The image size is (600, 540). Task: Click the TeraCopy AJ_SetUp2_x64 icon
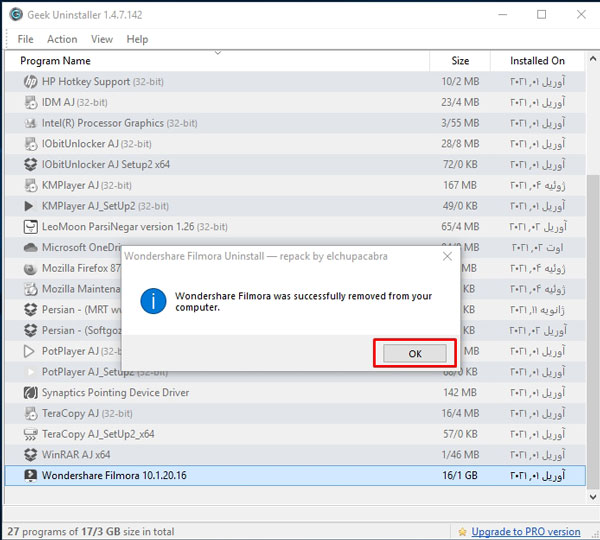[x=30, y=434]
